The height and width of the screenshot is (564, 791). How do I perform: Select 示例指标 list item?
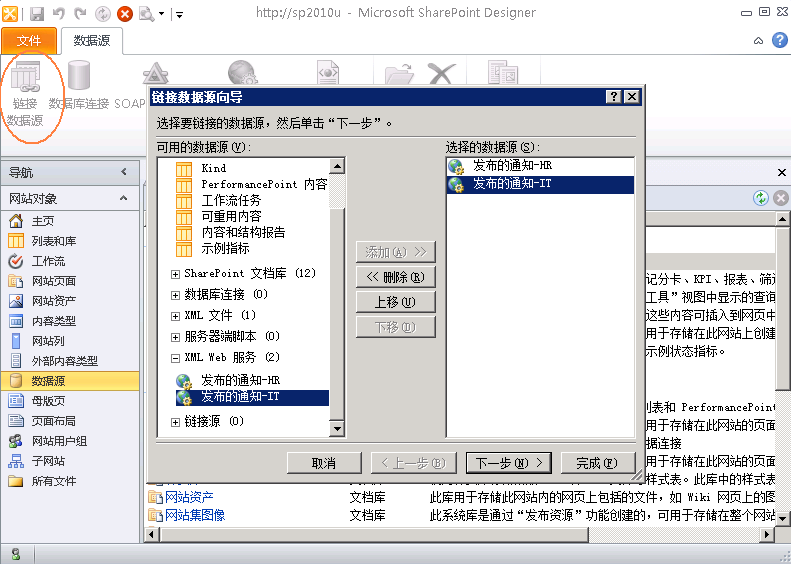click(225, 248)
